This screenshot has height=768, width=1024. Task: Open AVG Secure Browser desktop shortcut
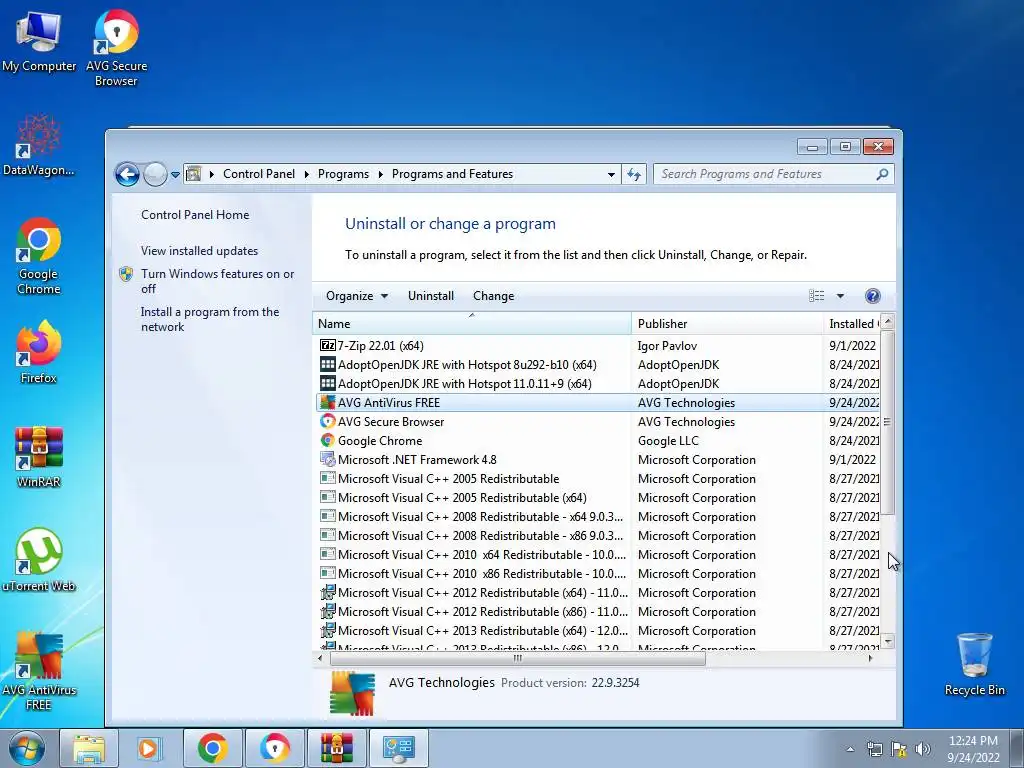click(116, 47)
